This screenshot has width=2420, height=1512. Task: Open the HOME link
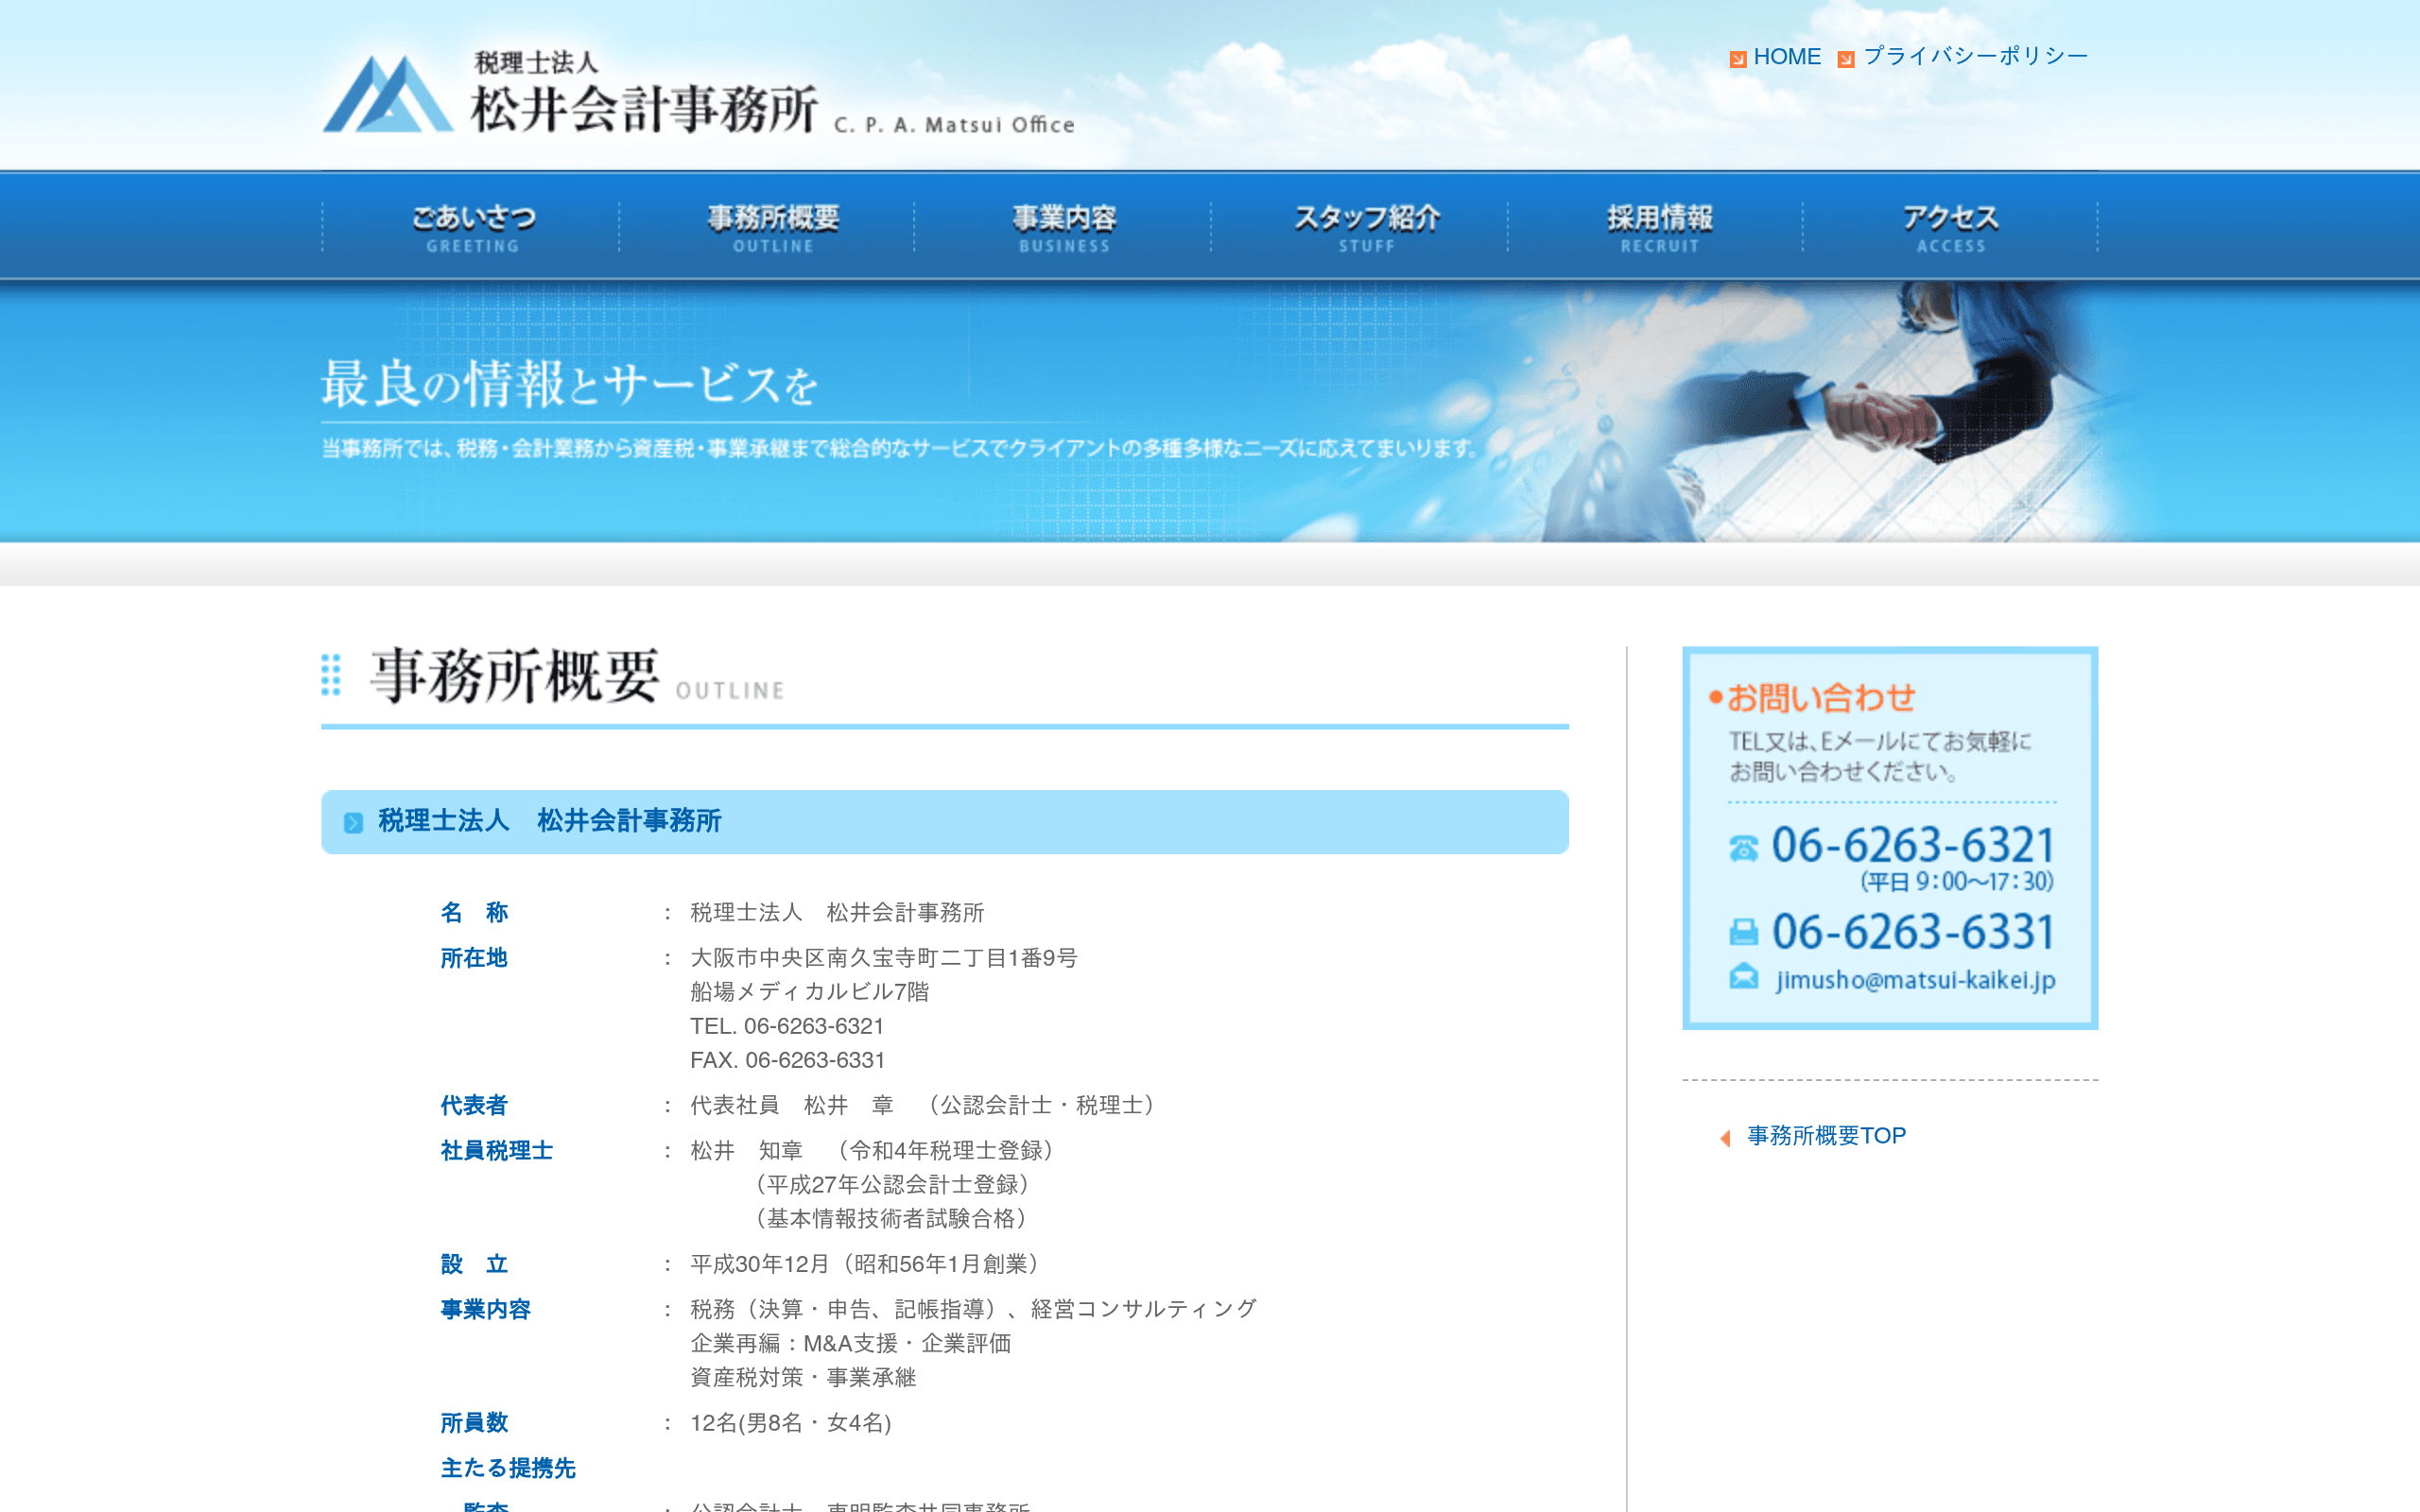click(x=1787, y=57)
